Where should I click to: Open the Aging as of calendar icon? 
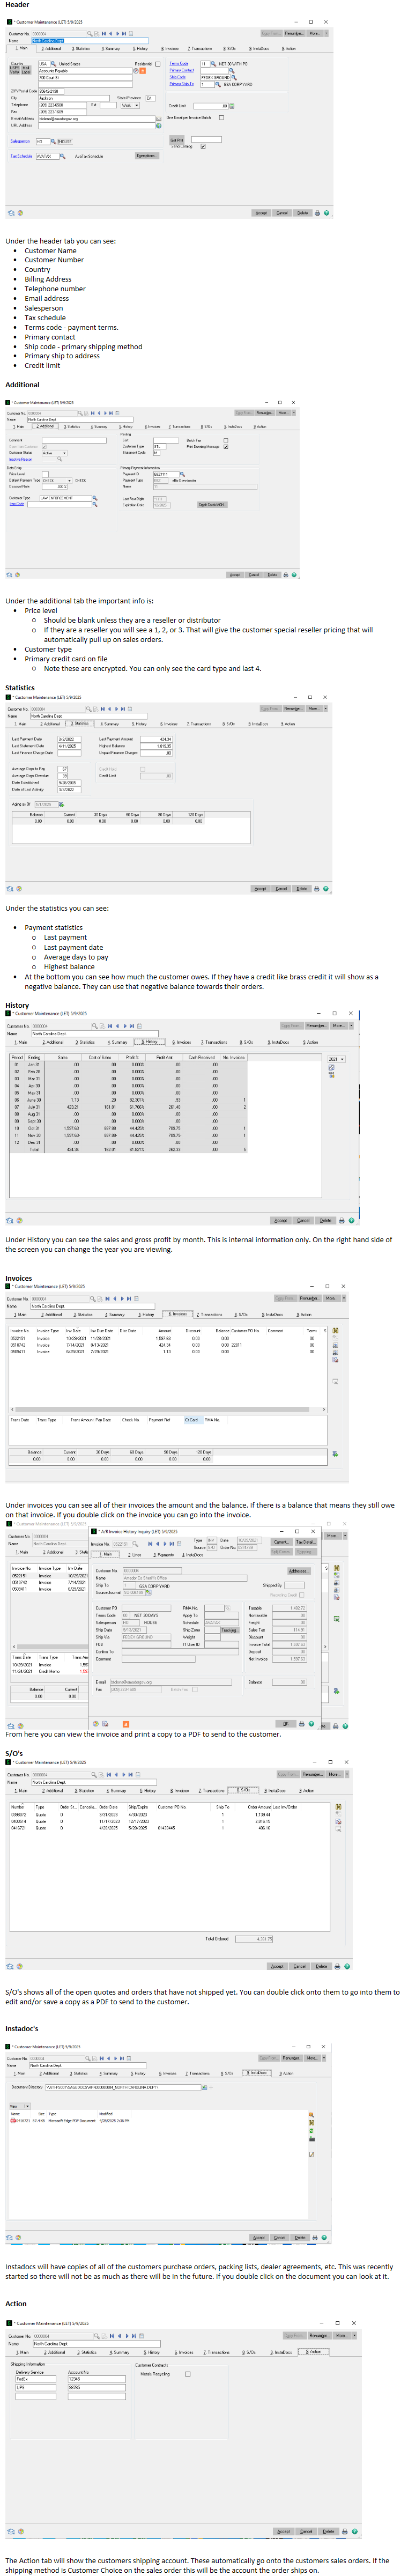[x=61, y=804]
